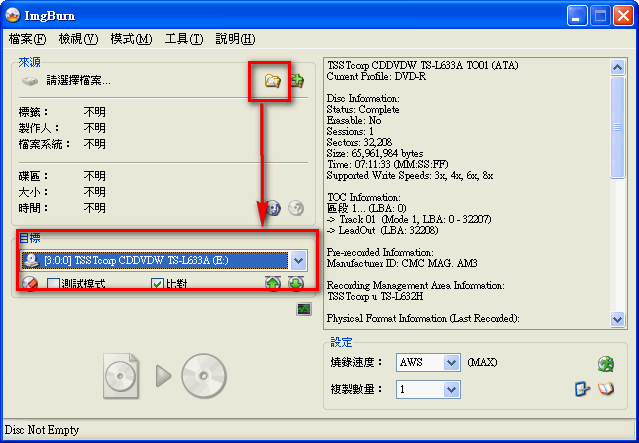Close the ImgBurn window
The image size is (639, 443).
coord(623,16)
